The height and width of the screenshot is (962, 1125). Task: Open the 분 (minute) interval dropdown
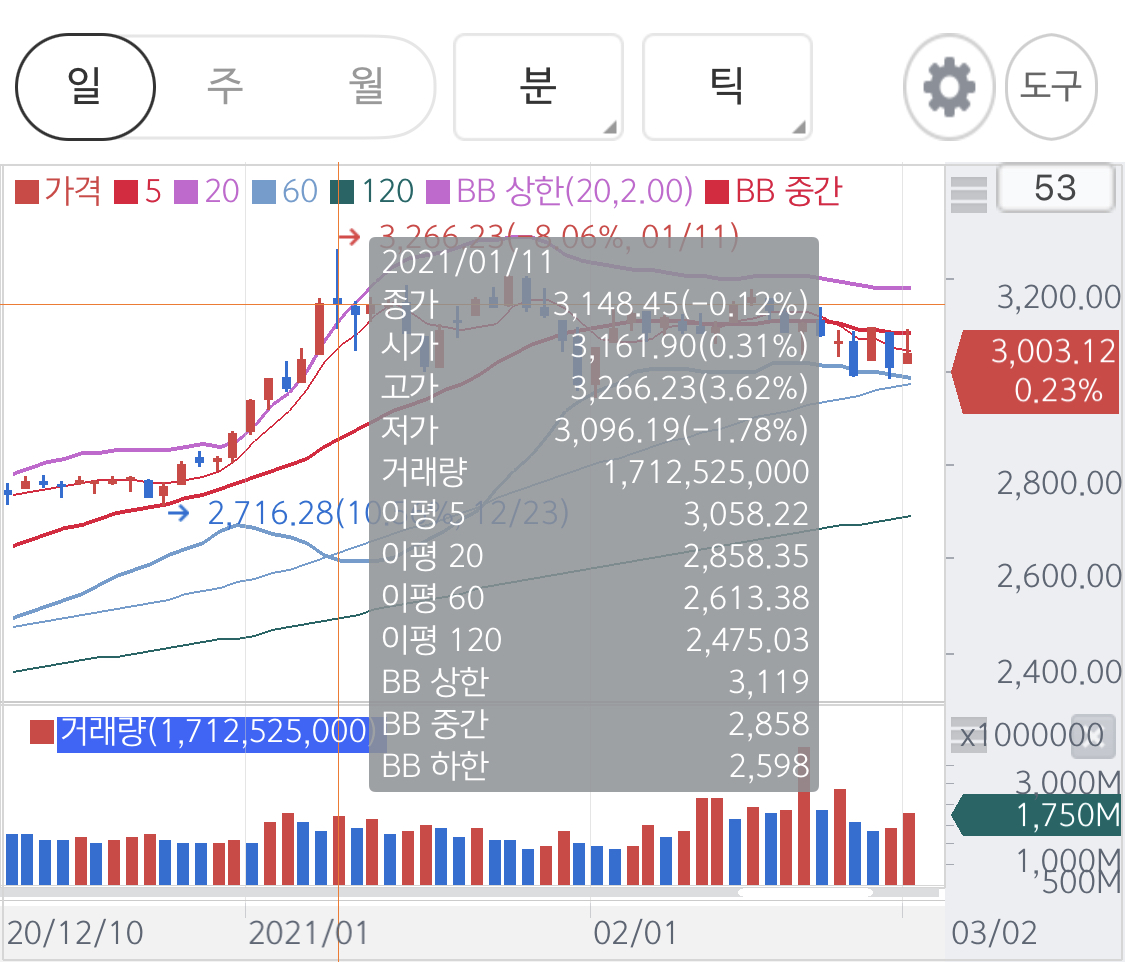538,87
